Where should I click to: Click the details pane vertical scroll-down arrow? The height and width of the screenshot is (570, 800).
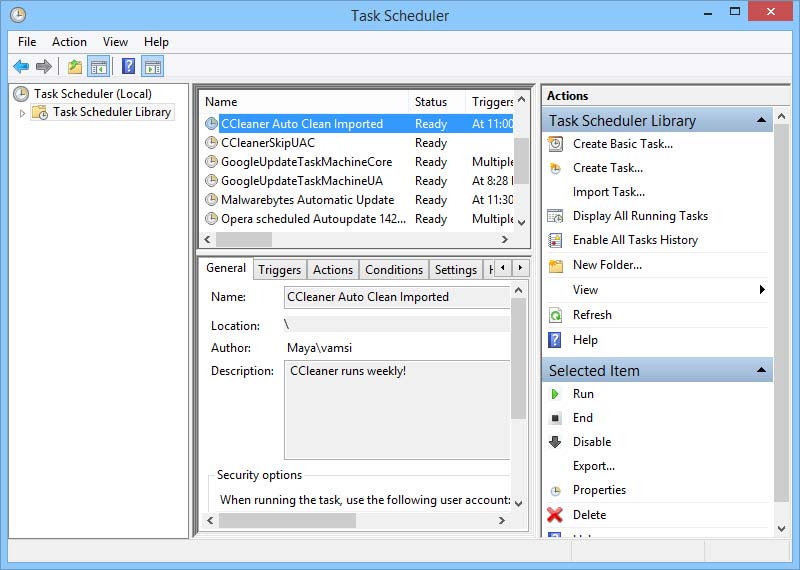click(518, 504)
